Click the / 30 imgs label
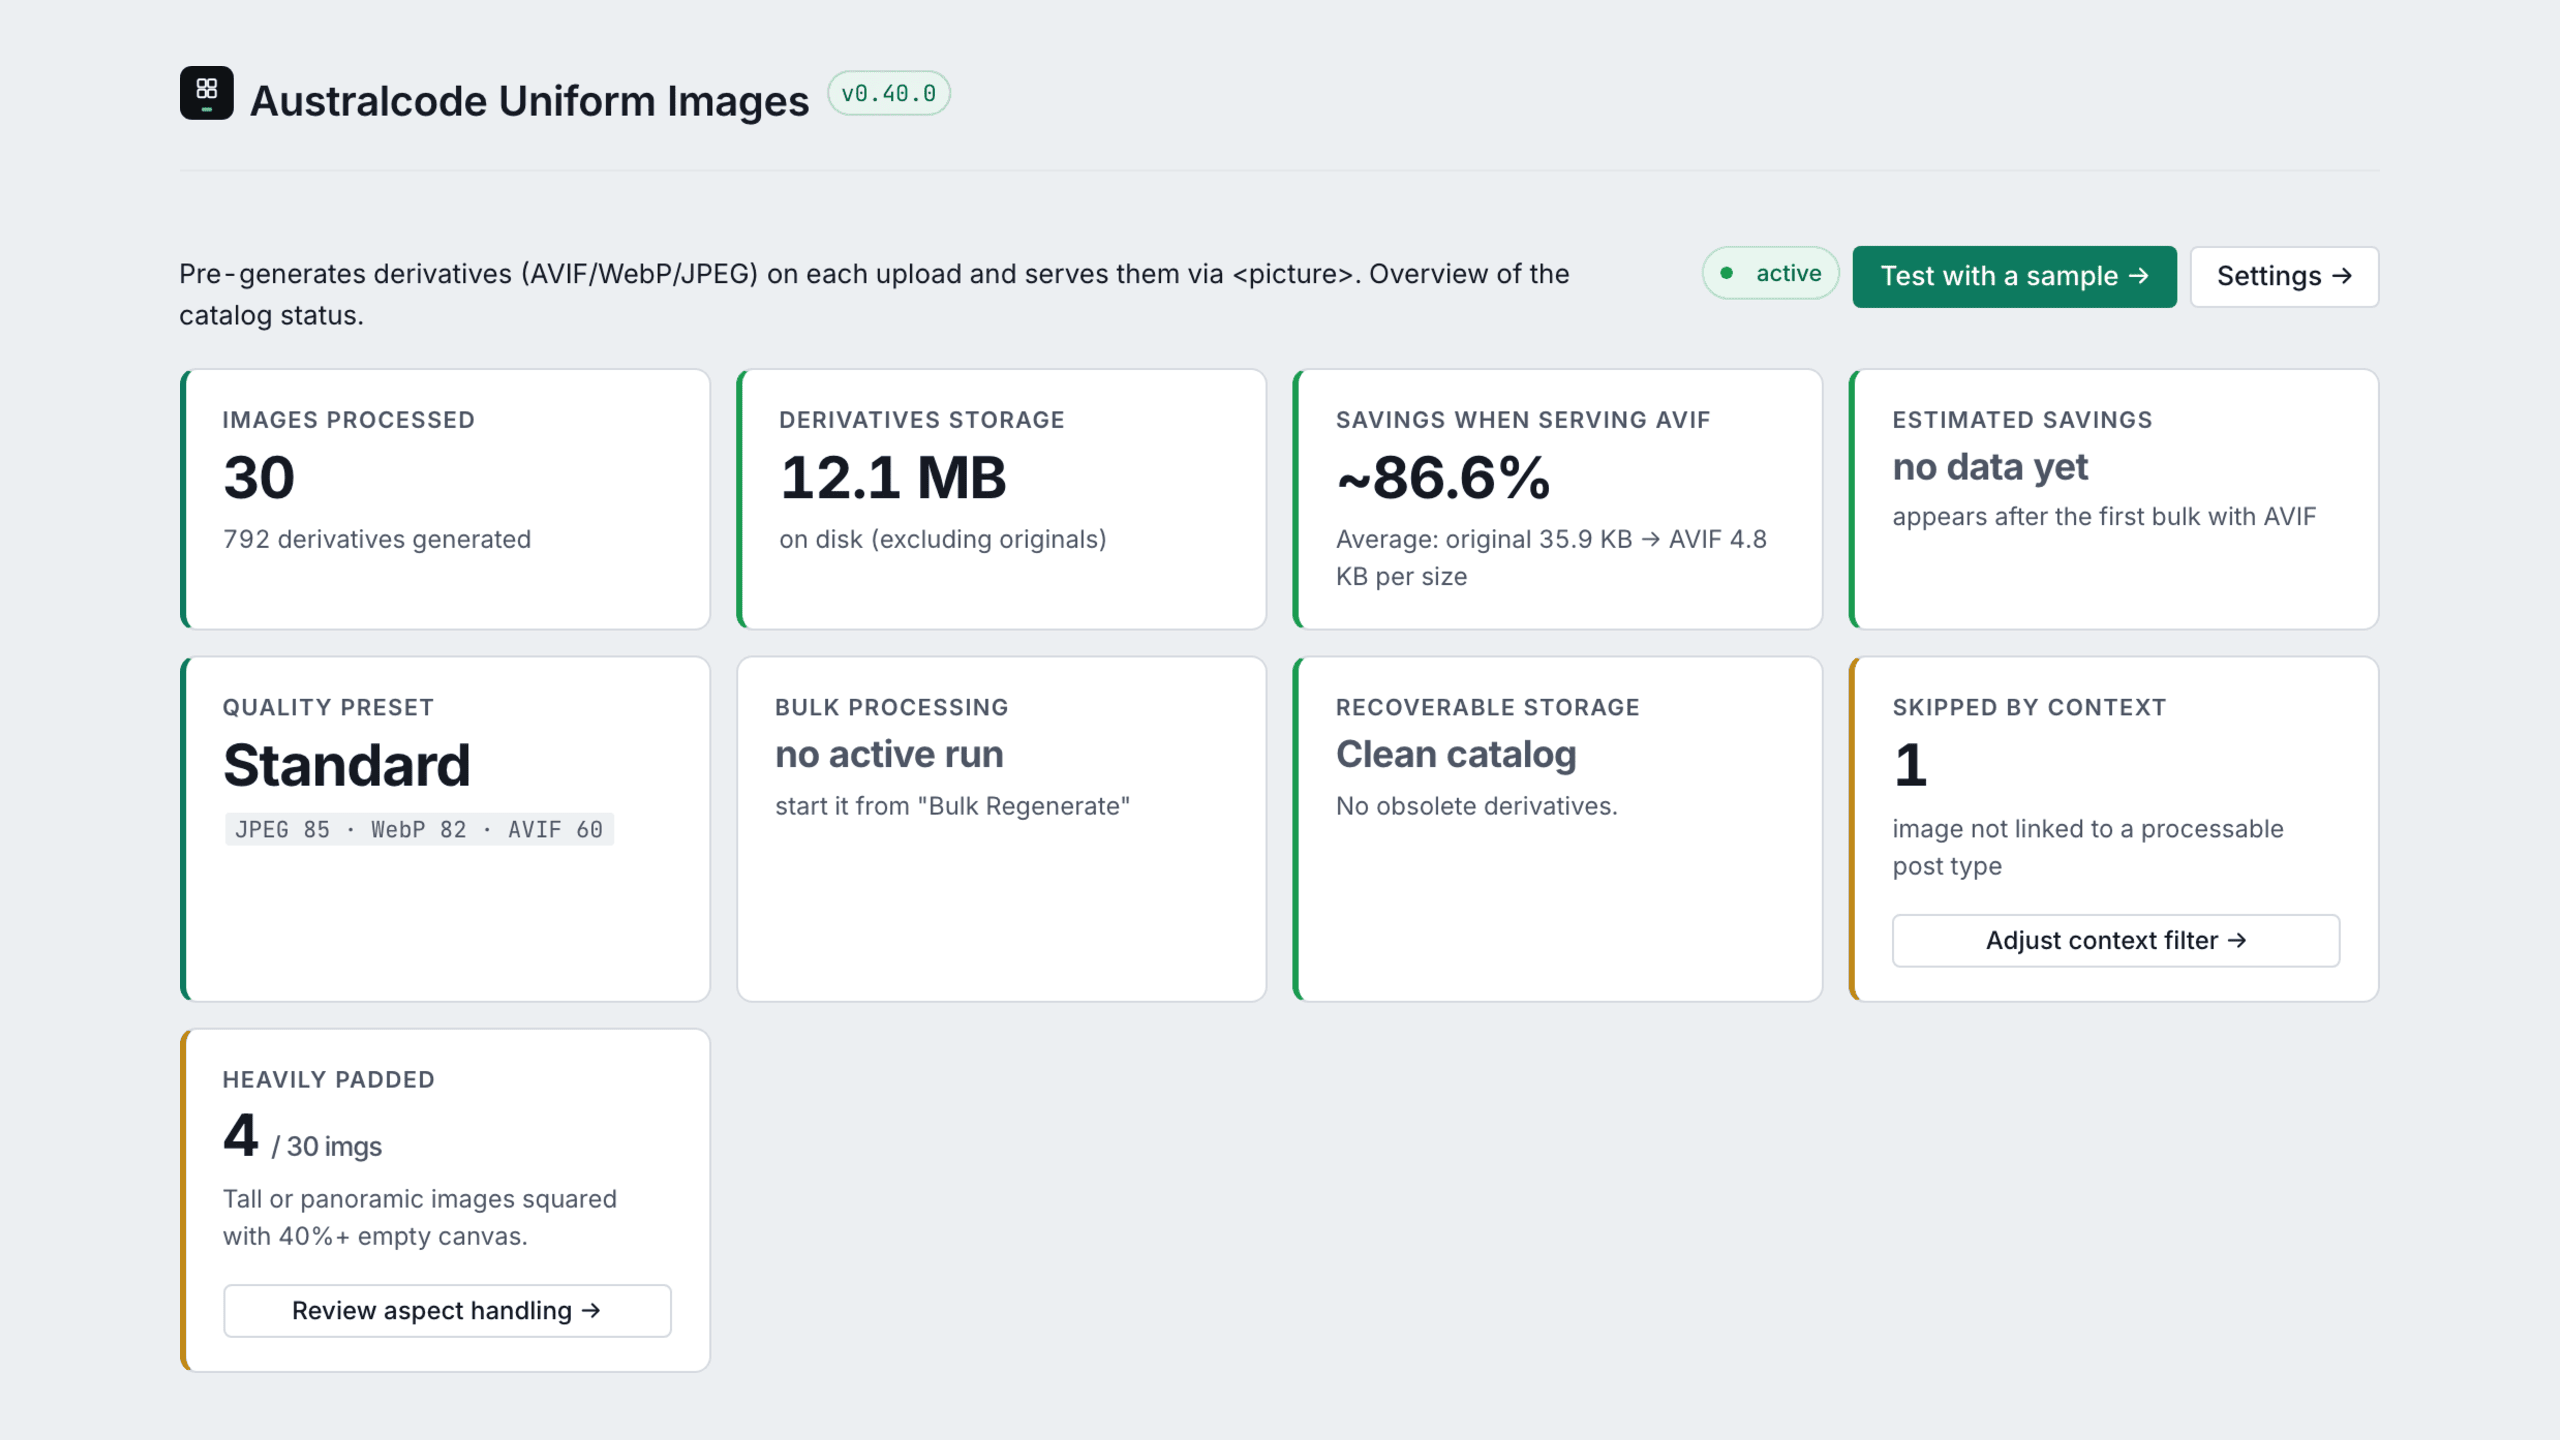 tap(327, 1146)
